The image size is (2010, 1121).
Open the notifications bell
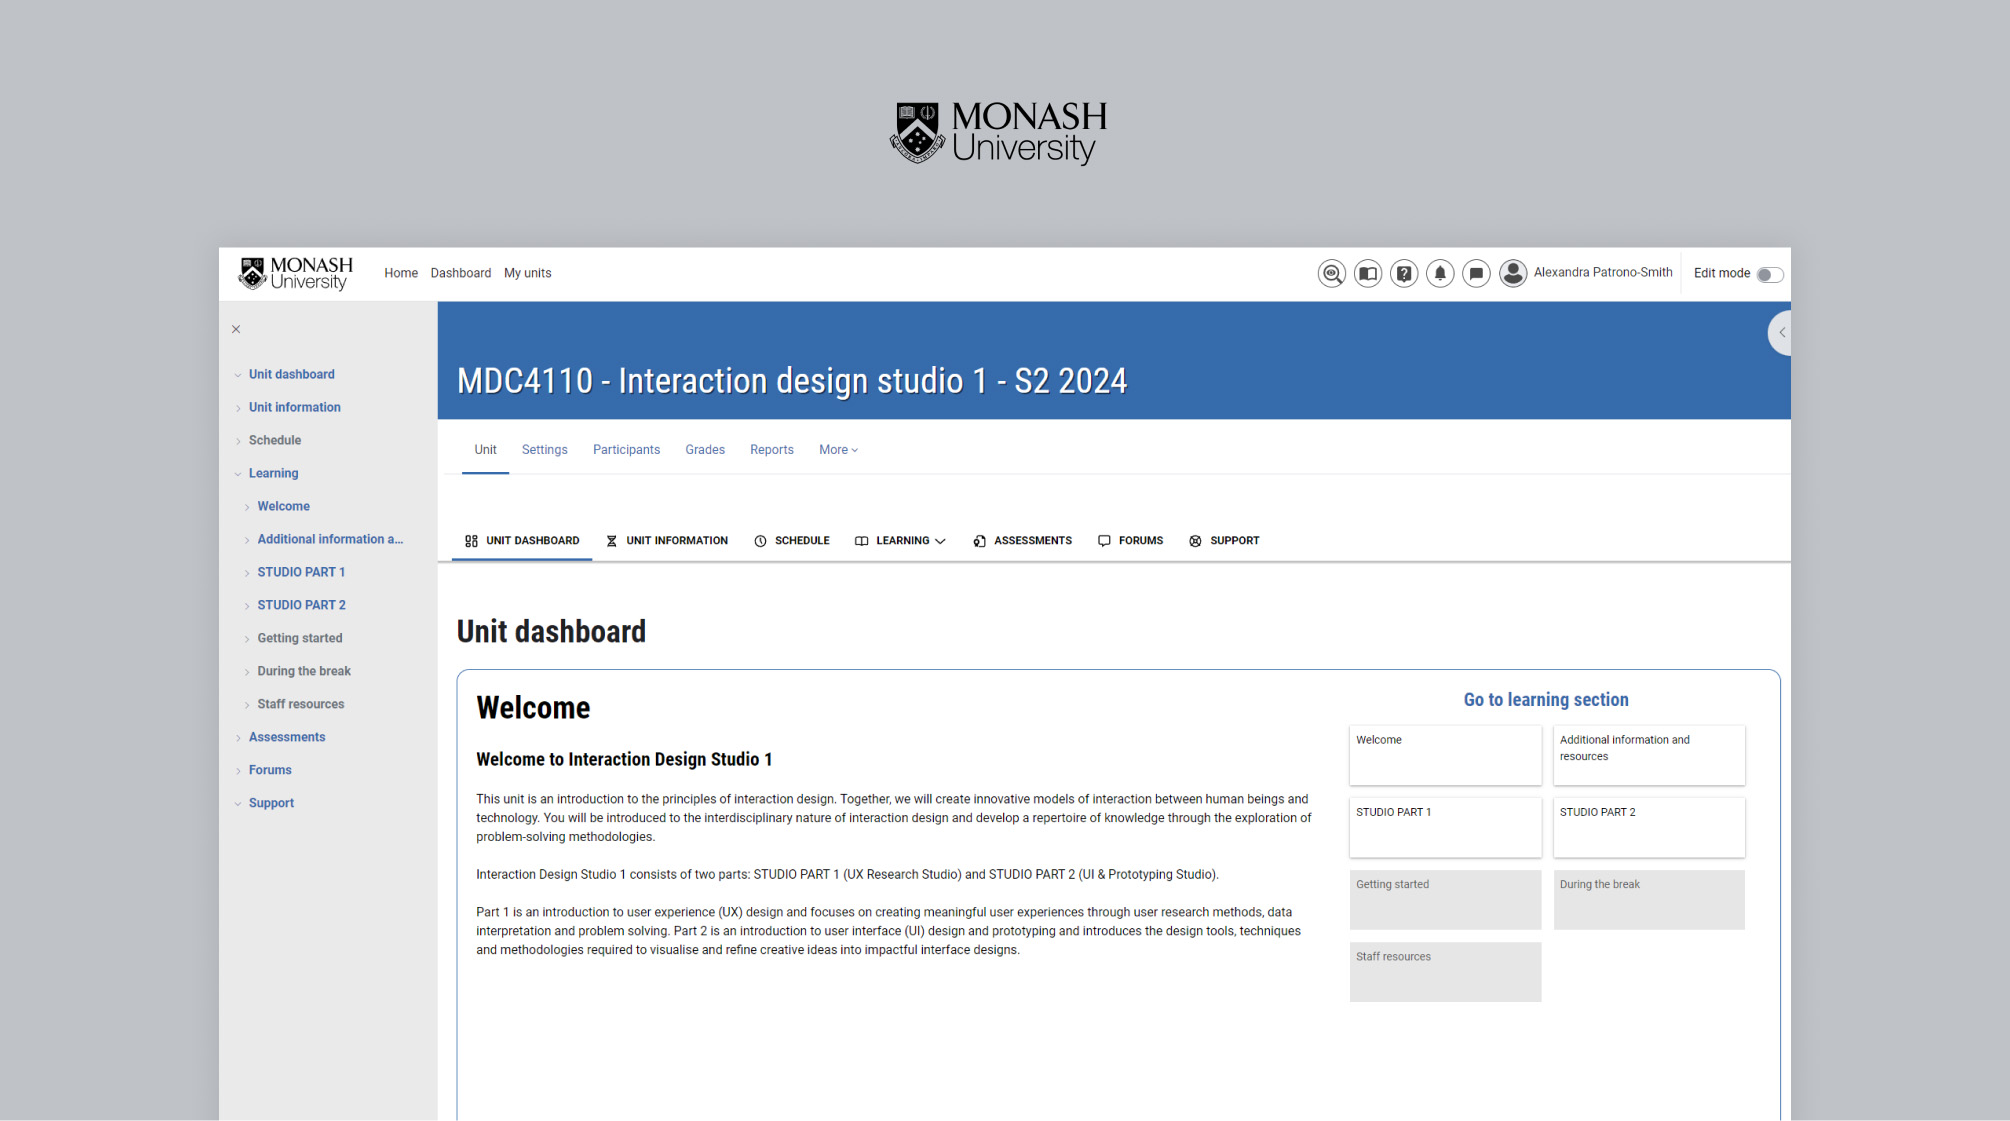pyautogui.click(x=1439, y=273)
